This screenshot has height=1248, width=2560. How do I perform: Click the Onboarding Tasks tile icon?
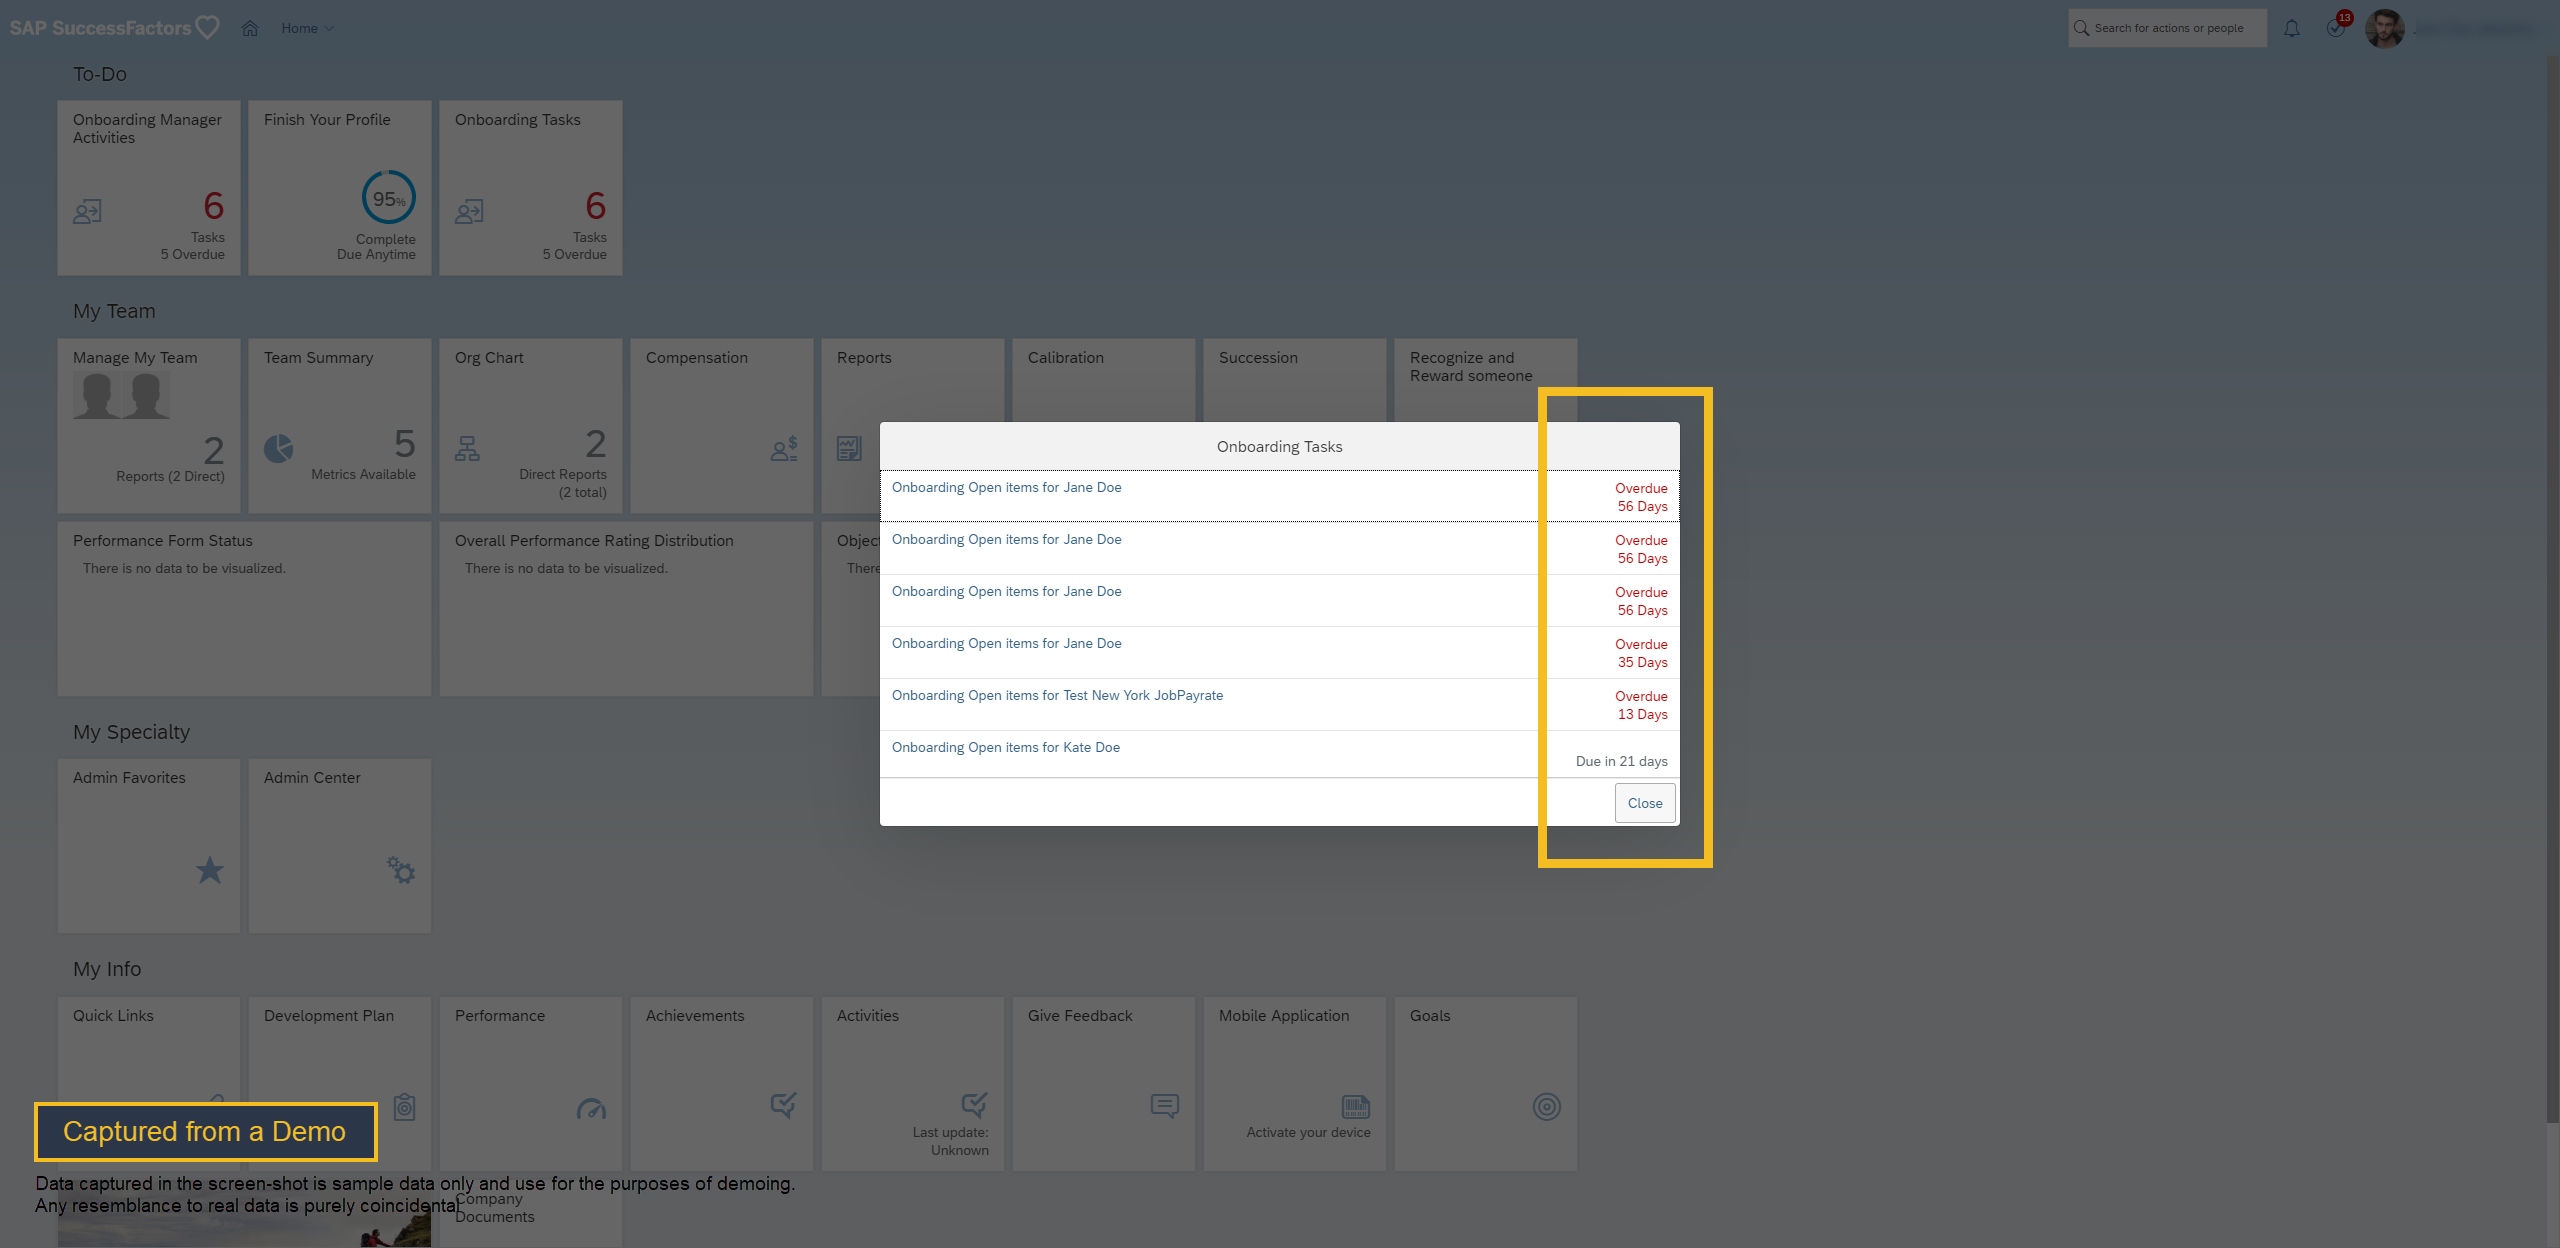click(470, 212)
